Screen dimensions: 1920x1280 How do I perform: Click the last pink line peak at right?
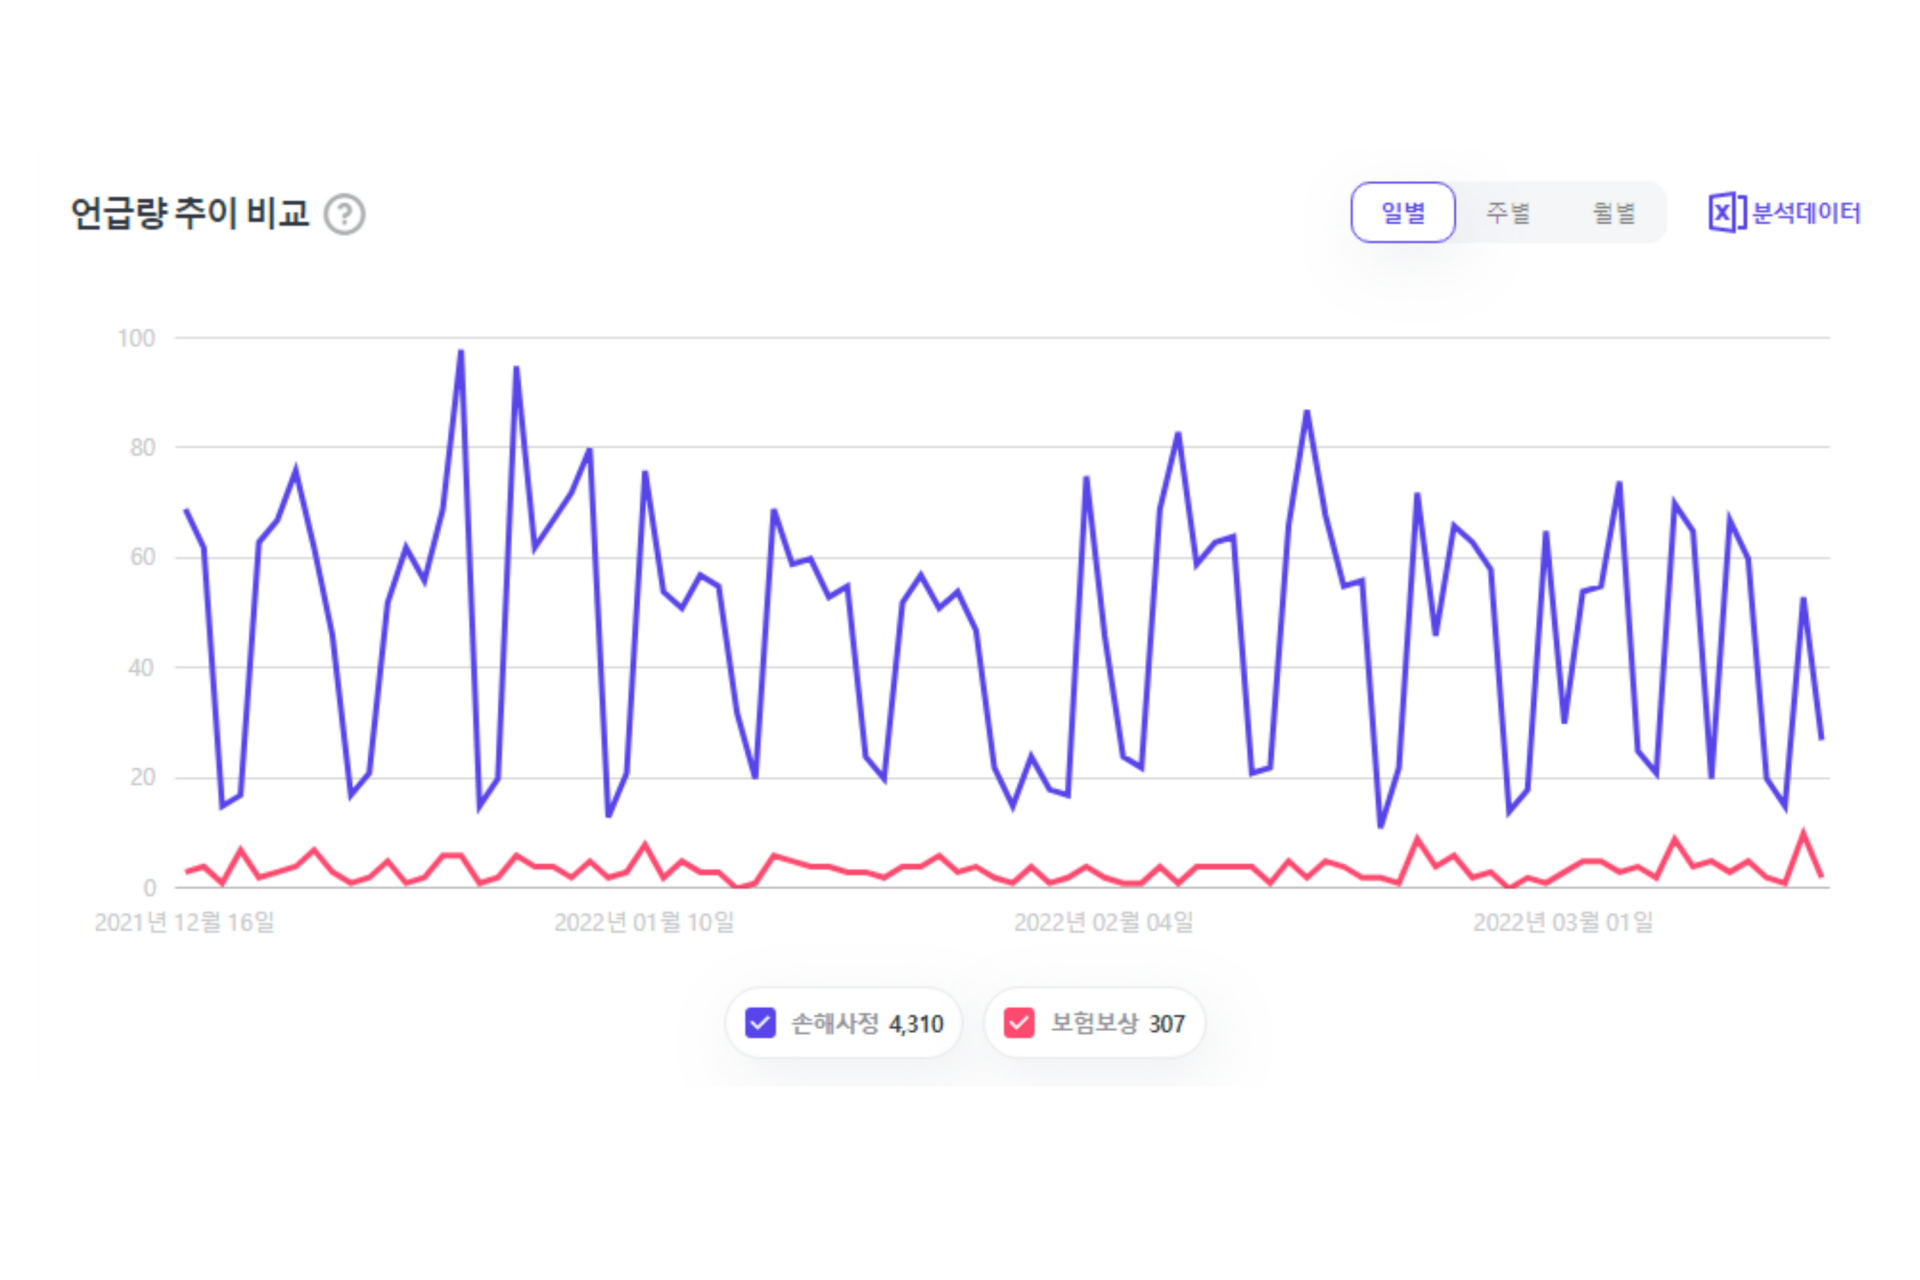[x=1804, y=833]
